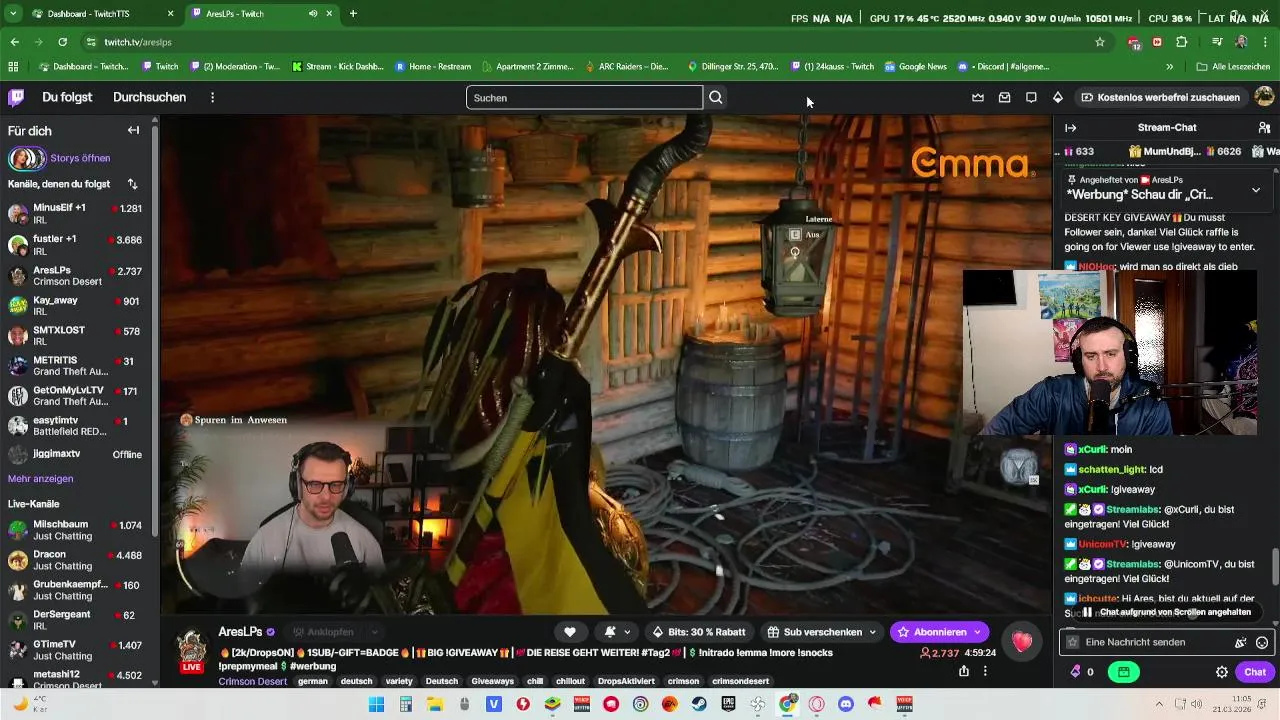1280x720 pixels.
Task: Bookmark this page with the star icon
Action: [1100, 42]
